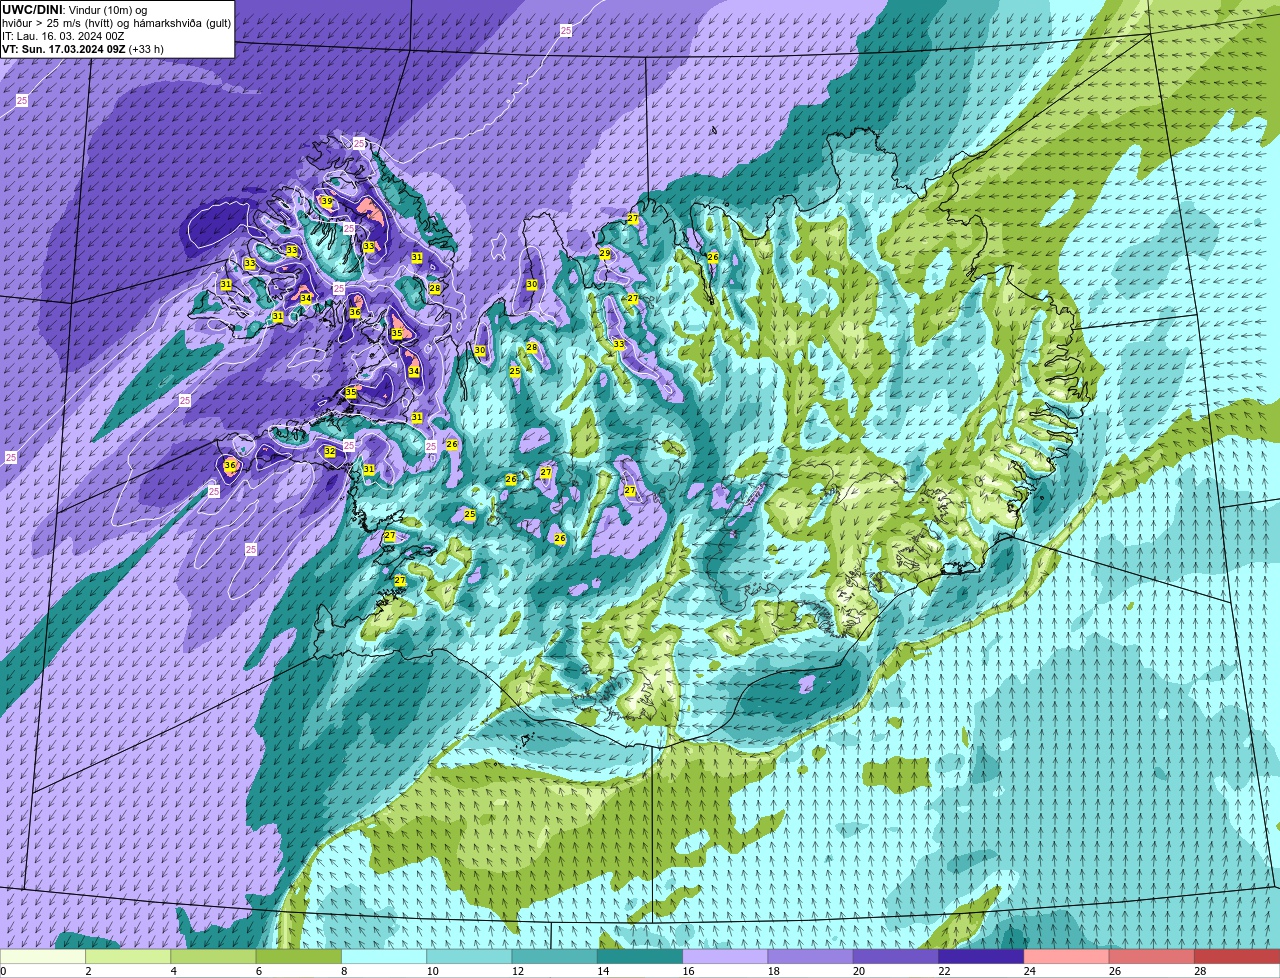Click the 6–8 m/s legend color swatch
The height and width of the screenshot is (978, 1280).
299,957
